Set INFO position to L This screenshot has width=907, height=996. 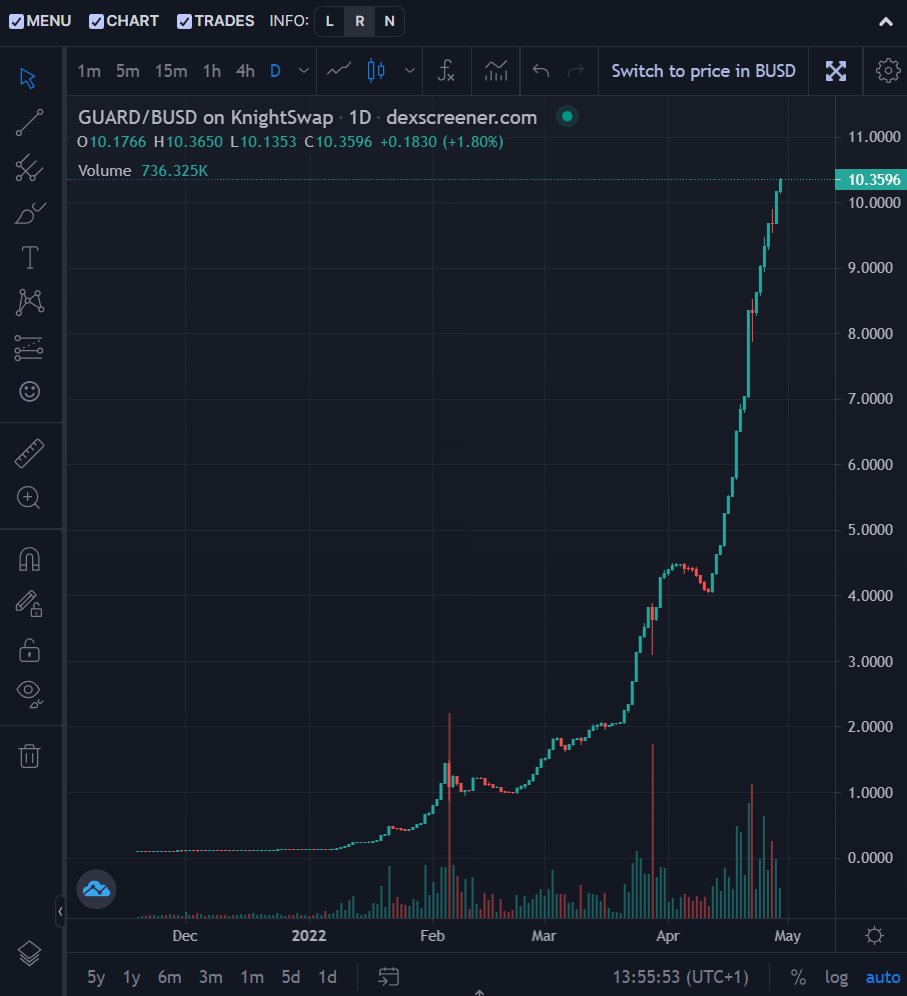click(330, 21)
